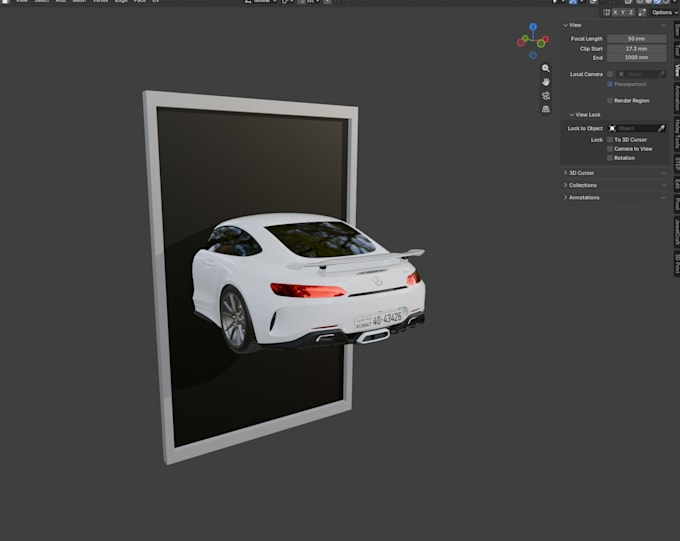Click the Local Camera eyedropper icon
Screen dimensions: 680x541
pyautogui.click(x=661, y=74)
